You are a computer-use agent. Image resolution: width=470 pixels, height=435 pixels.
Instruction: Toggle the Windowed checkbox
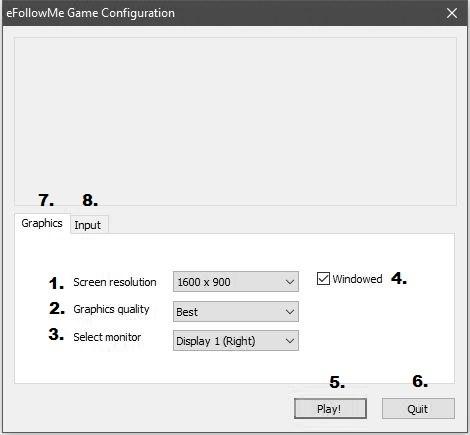(x=323, y=279)
